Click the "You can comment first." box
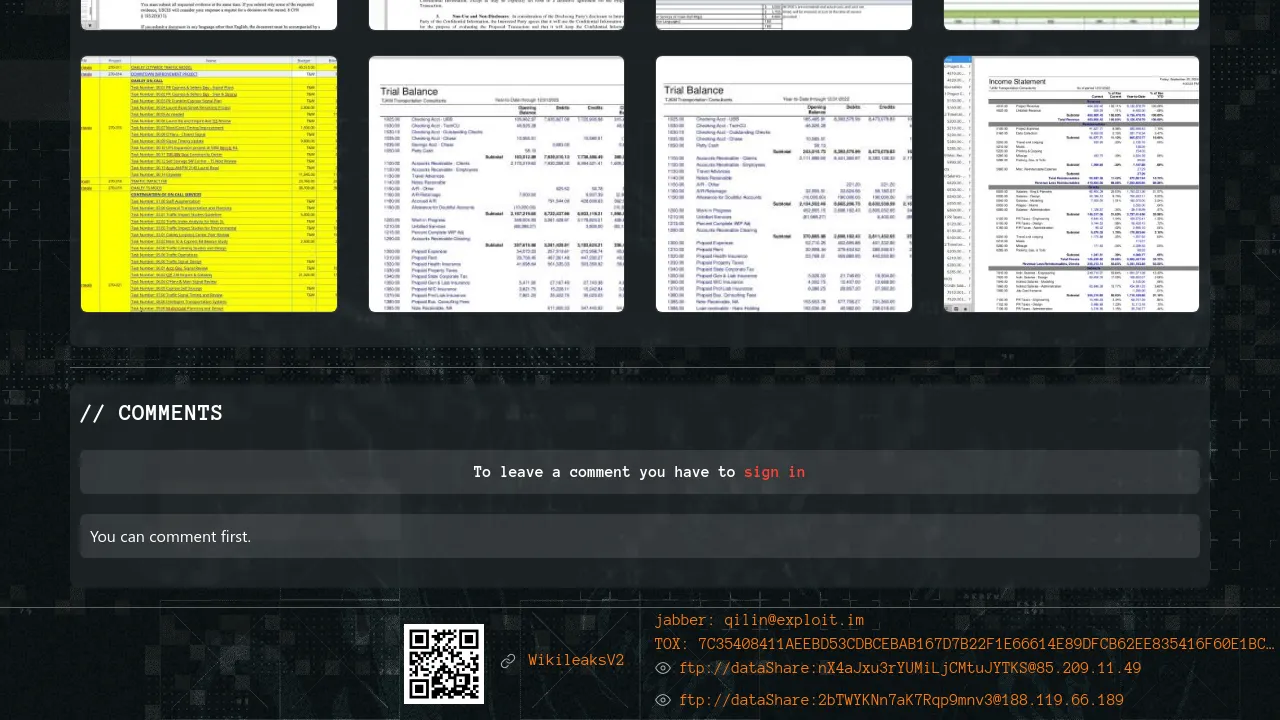Screen dimensions: 1280x720 click(x=640, y=537)
